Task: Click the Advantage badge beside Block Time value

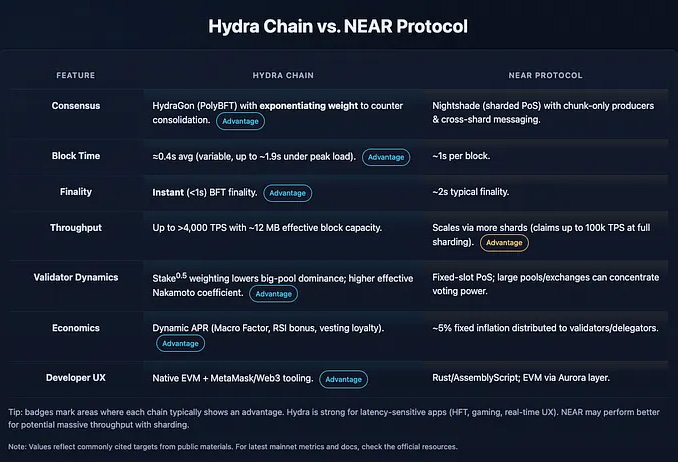Action: (384, 157)
